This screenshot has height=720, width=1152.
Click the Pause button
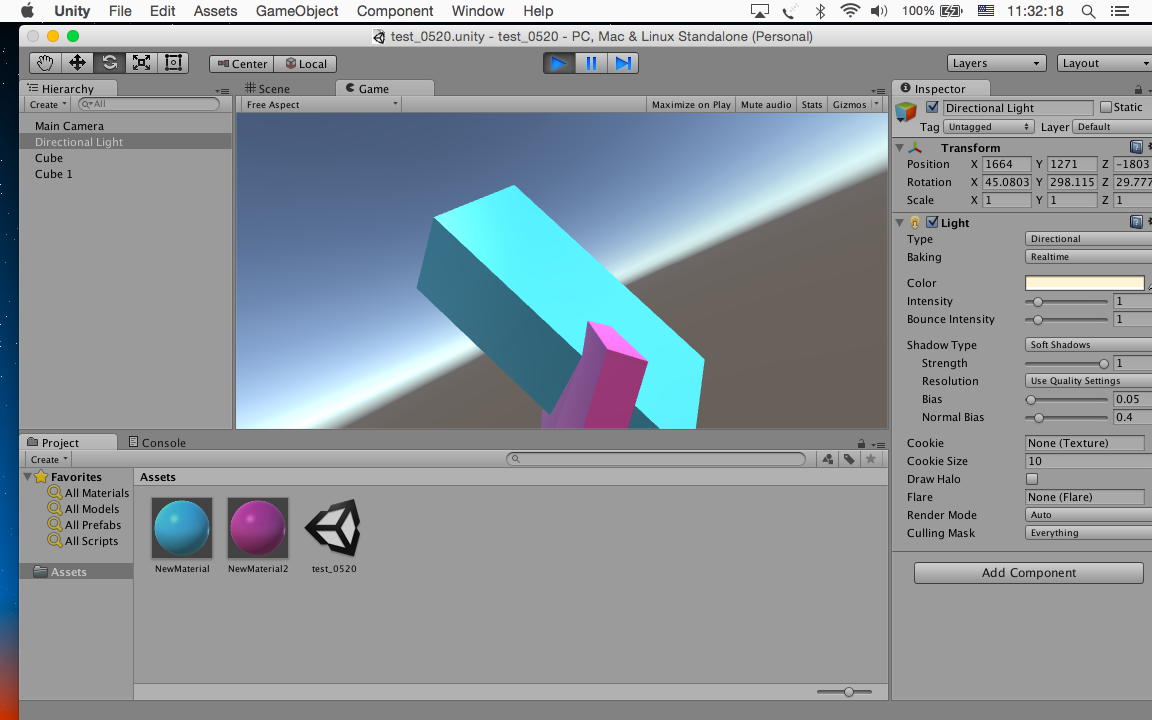[x=591, y=63]
